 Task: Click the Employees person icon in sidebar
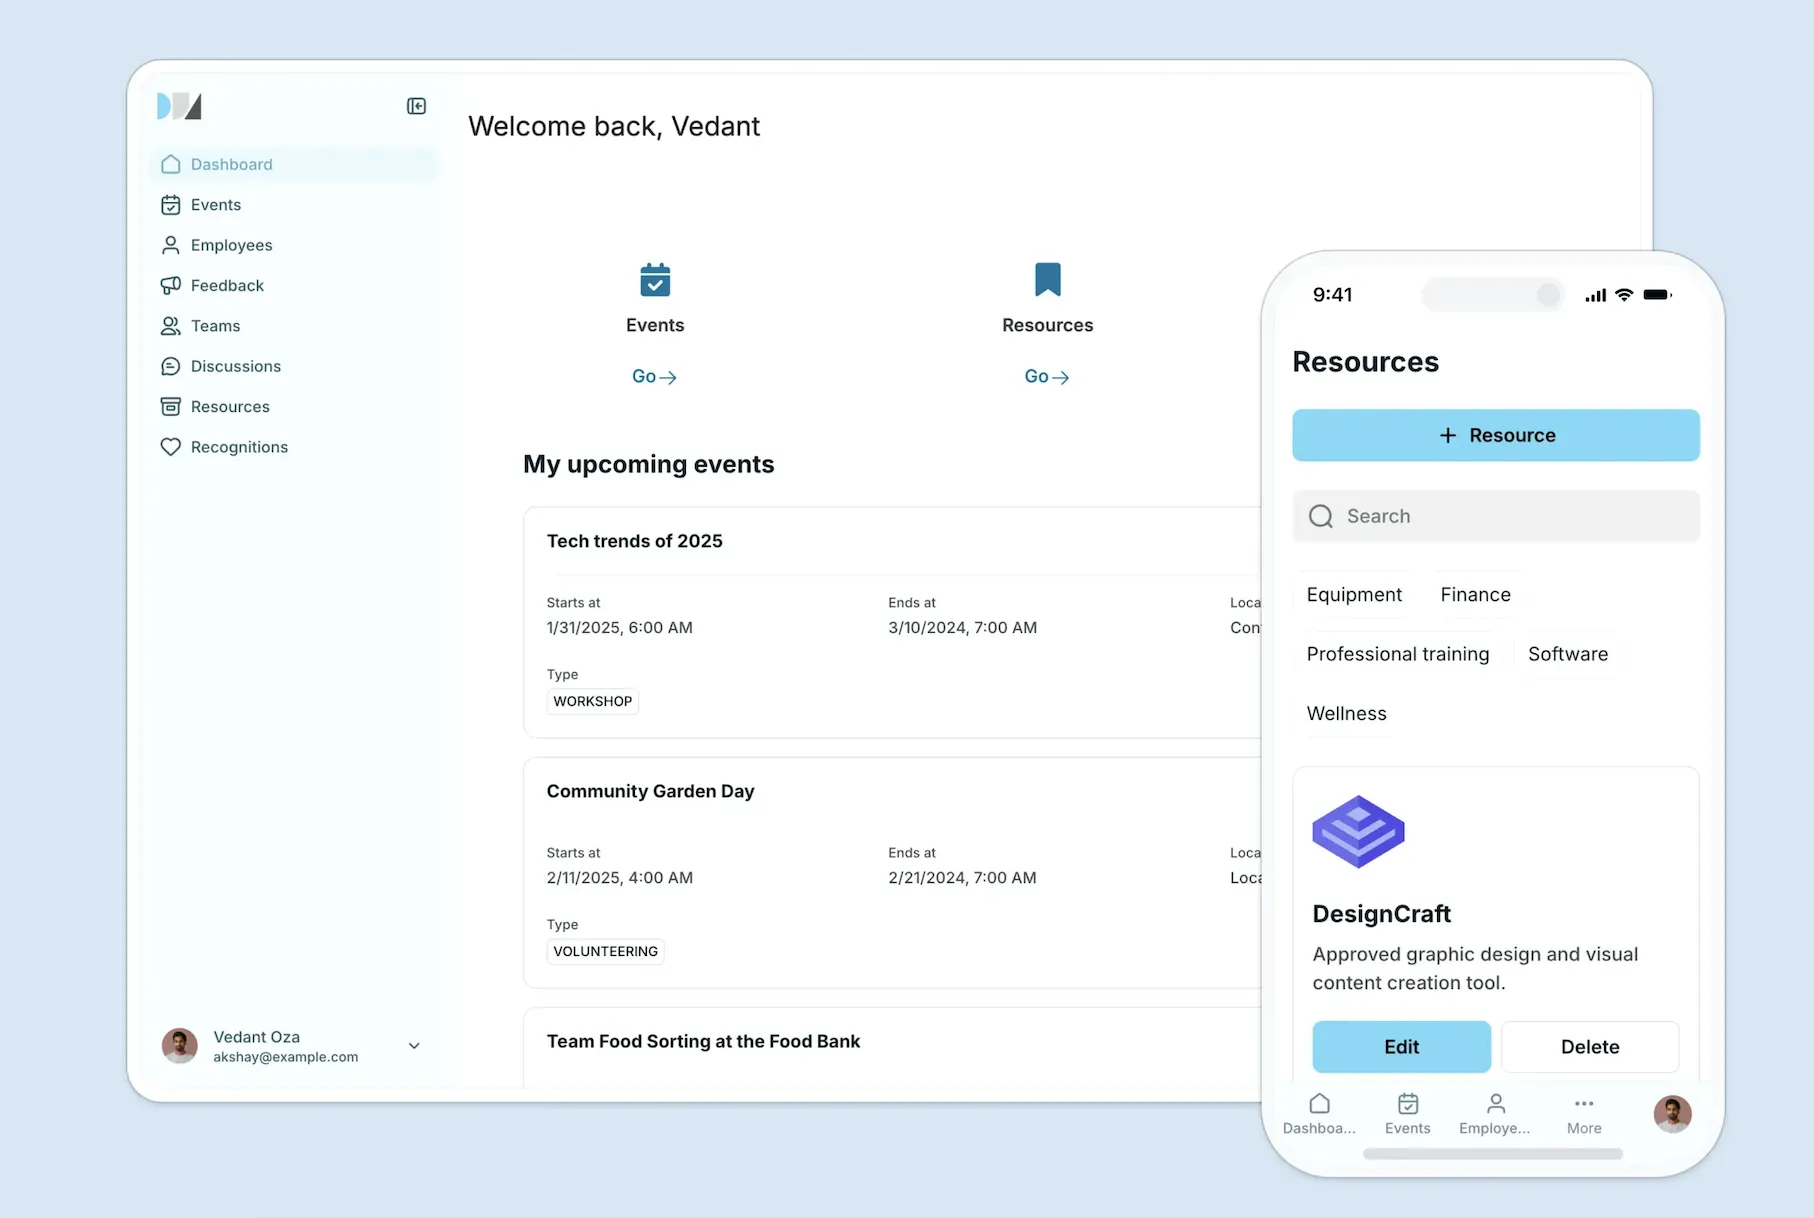coord(171,245)
